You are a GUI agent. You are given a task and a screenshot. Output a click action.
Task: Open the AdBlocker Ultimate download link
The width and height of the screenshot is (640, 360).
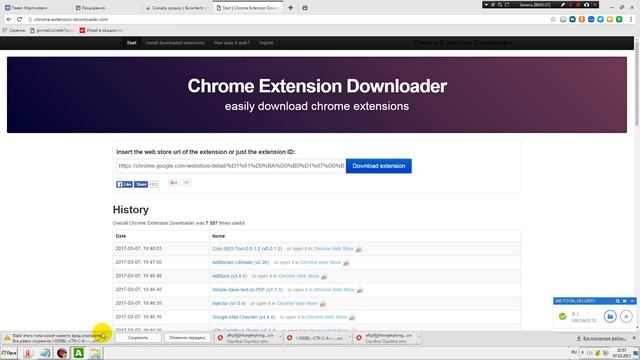click(x=240, y=262)
